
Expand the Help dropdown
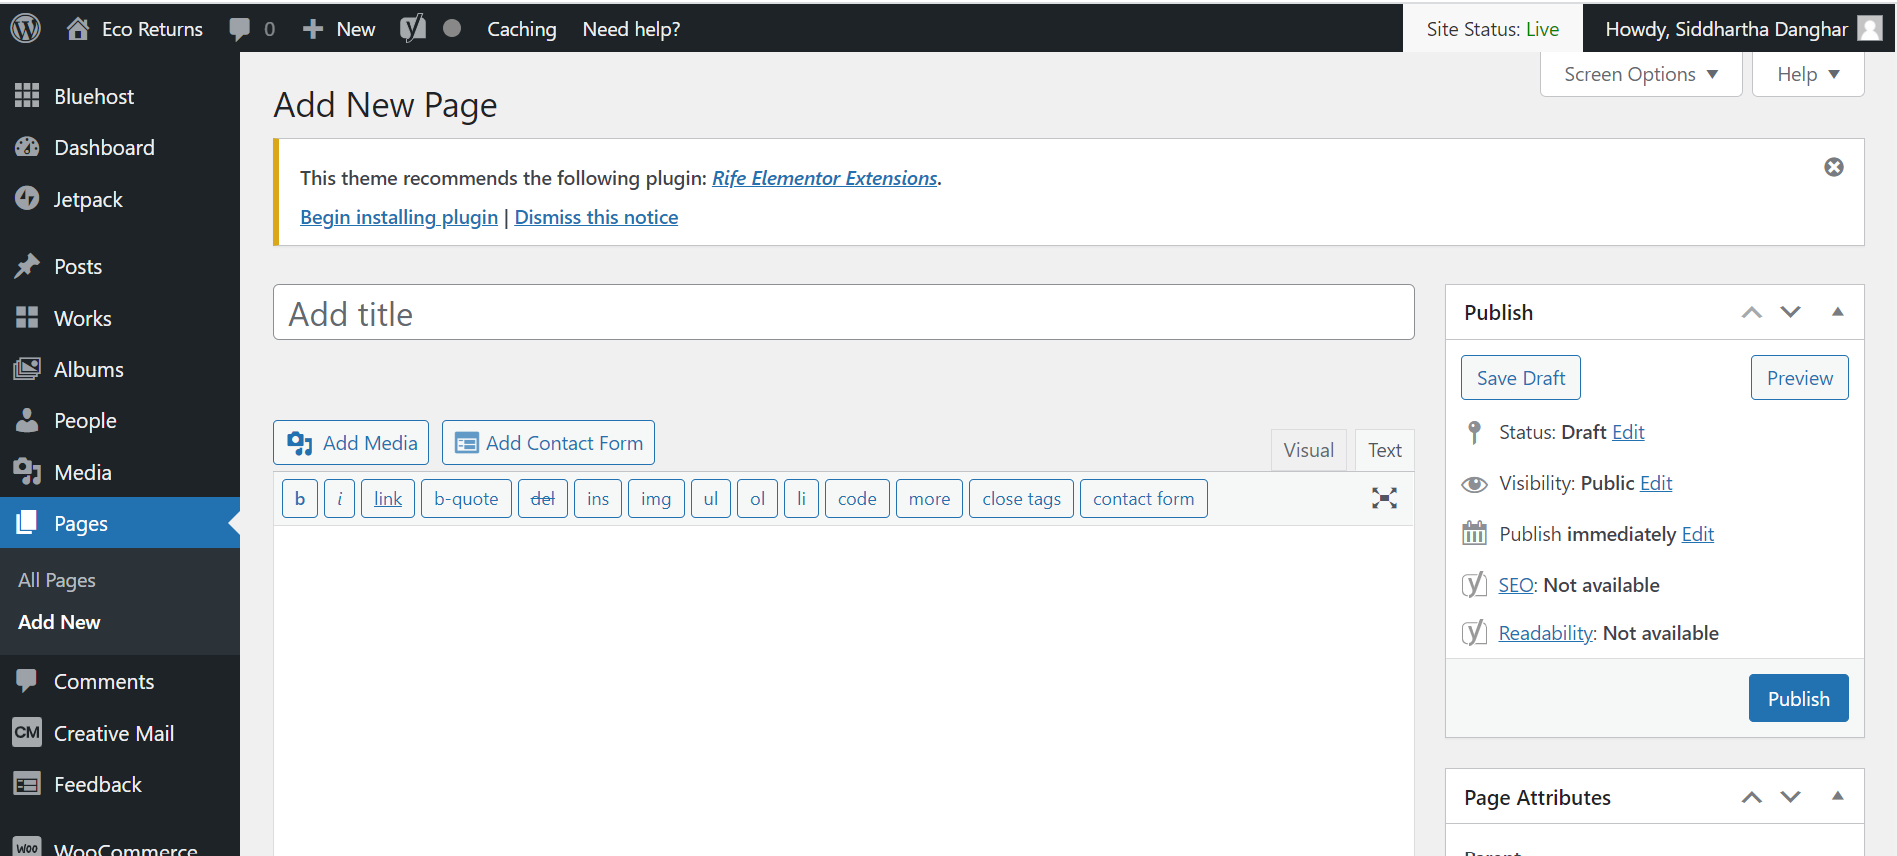(1807, 75)
